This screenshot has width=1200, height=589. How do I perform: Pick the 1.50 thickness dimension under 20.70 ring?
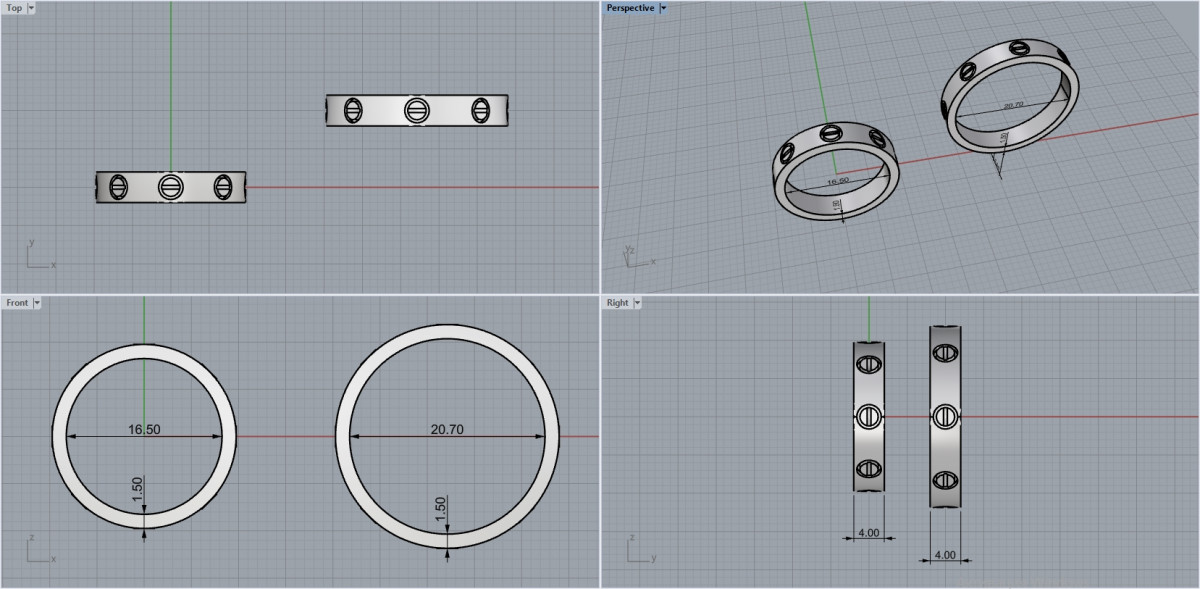[441, 510]
